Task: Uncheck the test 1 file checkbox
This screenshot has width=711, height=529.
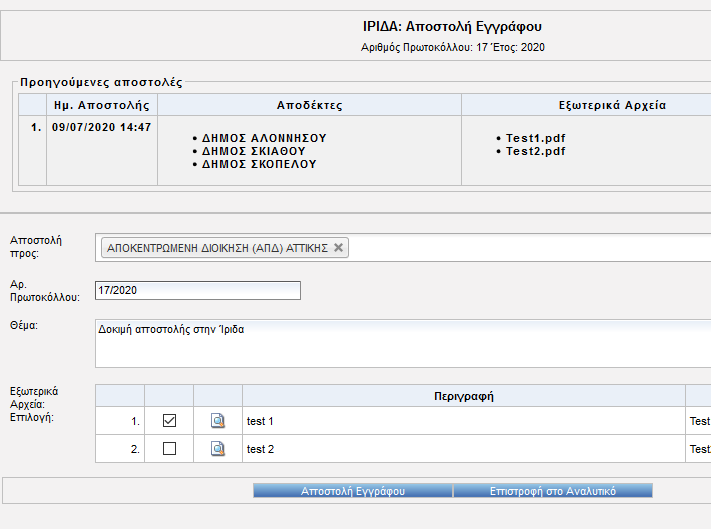Action: [169, 421]
